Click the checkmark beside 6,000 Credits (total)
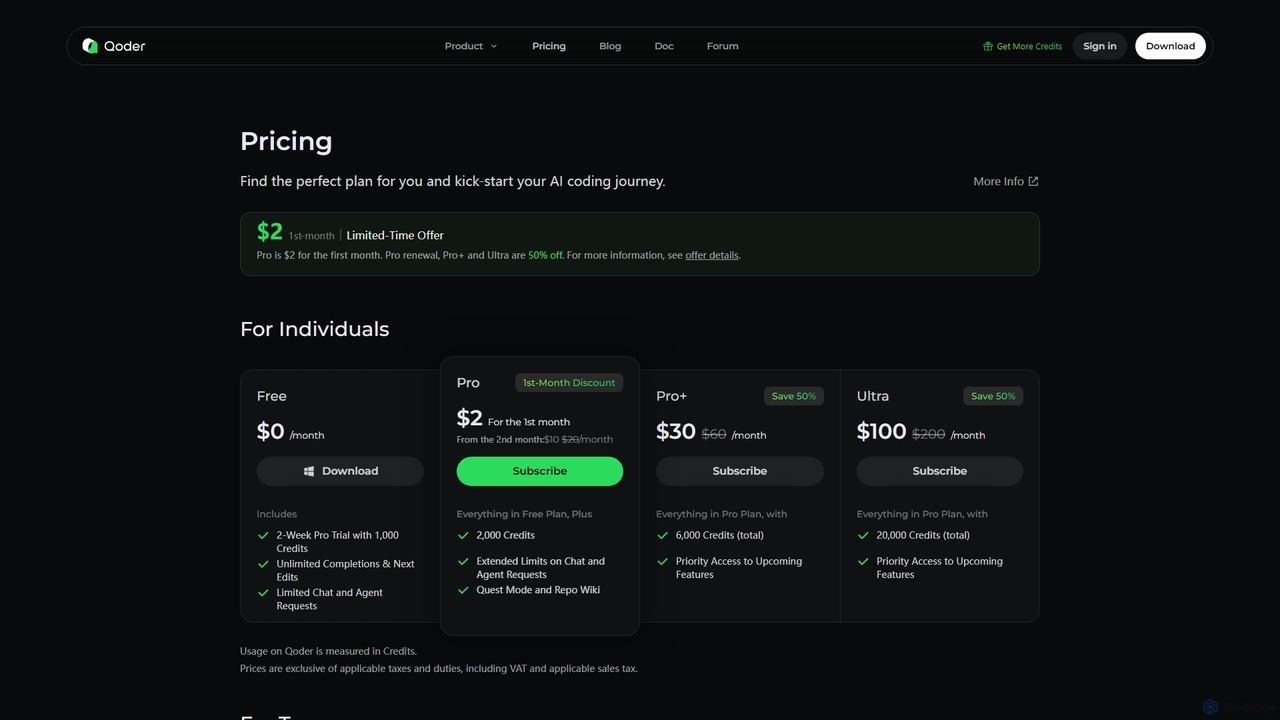 coord(663,535)
